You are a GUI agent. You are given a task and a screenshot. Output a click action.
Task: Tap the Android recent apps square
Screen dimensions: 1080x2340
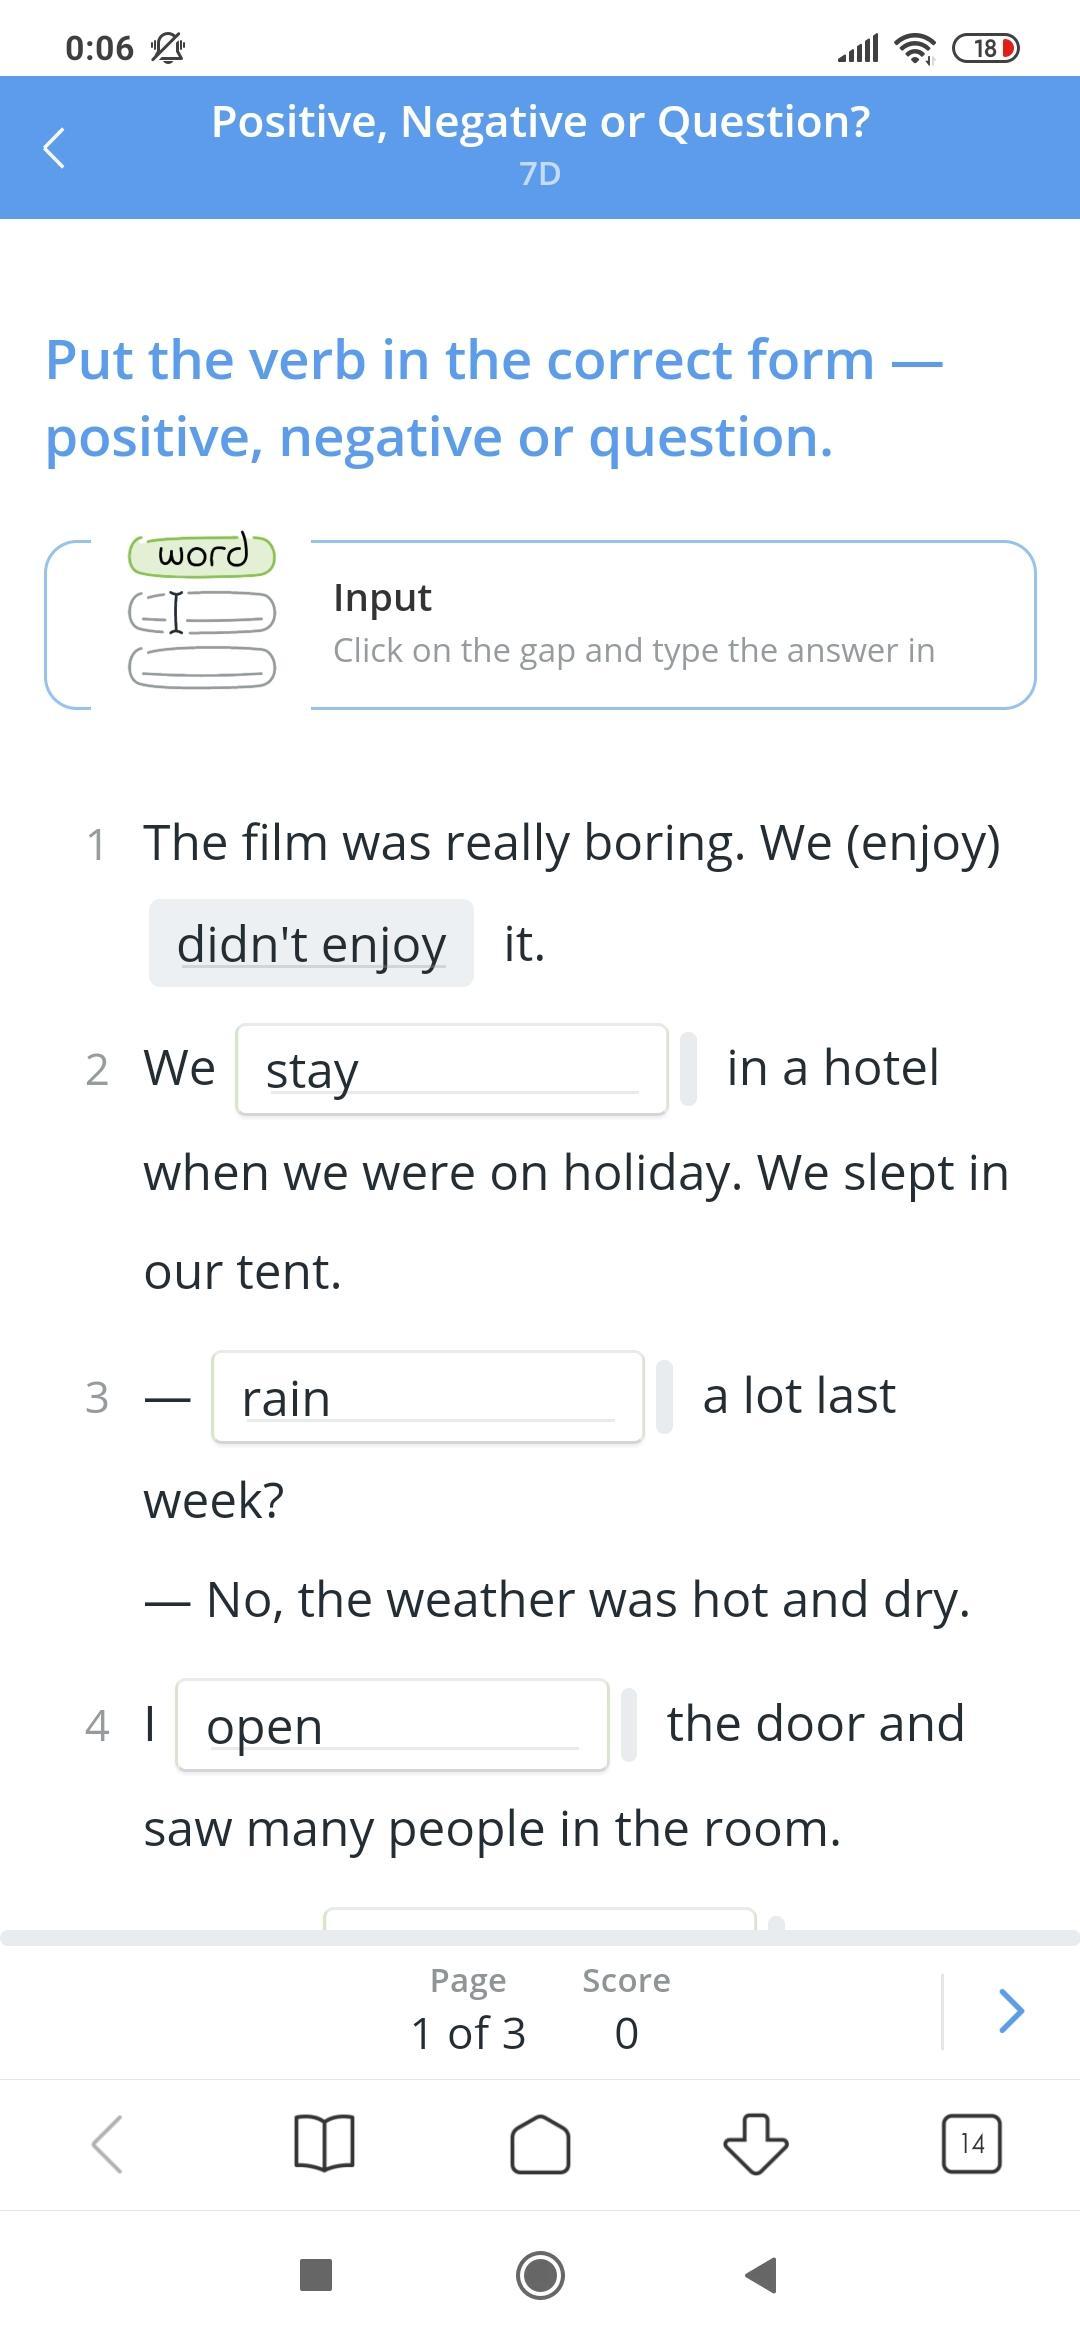point(316,2275)
